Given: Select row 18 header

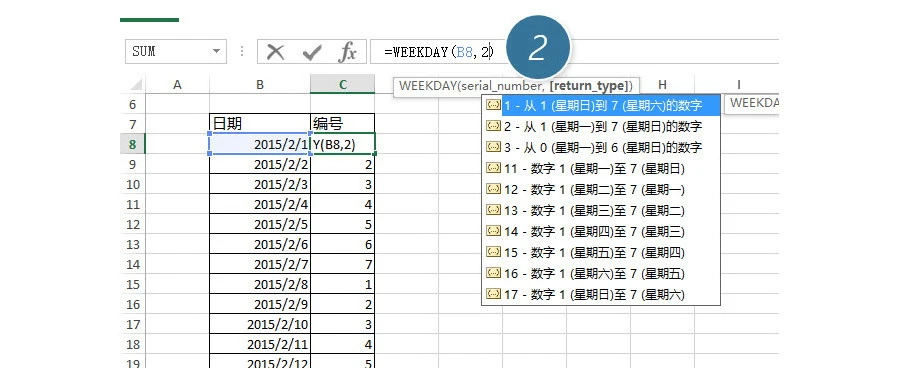Looking at the screenshot, I should (133, 344).
